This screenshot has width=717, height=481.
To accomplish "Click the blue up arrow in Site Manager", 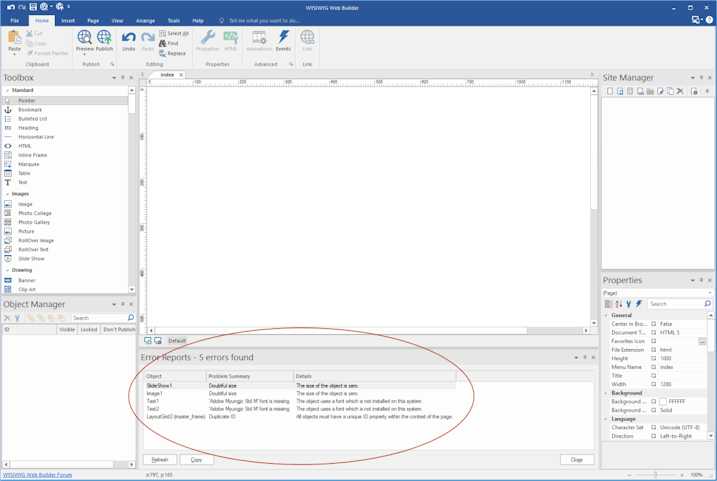I will click(707, 91).
